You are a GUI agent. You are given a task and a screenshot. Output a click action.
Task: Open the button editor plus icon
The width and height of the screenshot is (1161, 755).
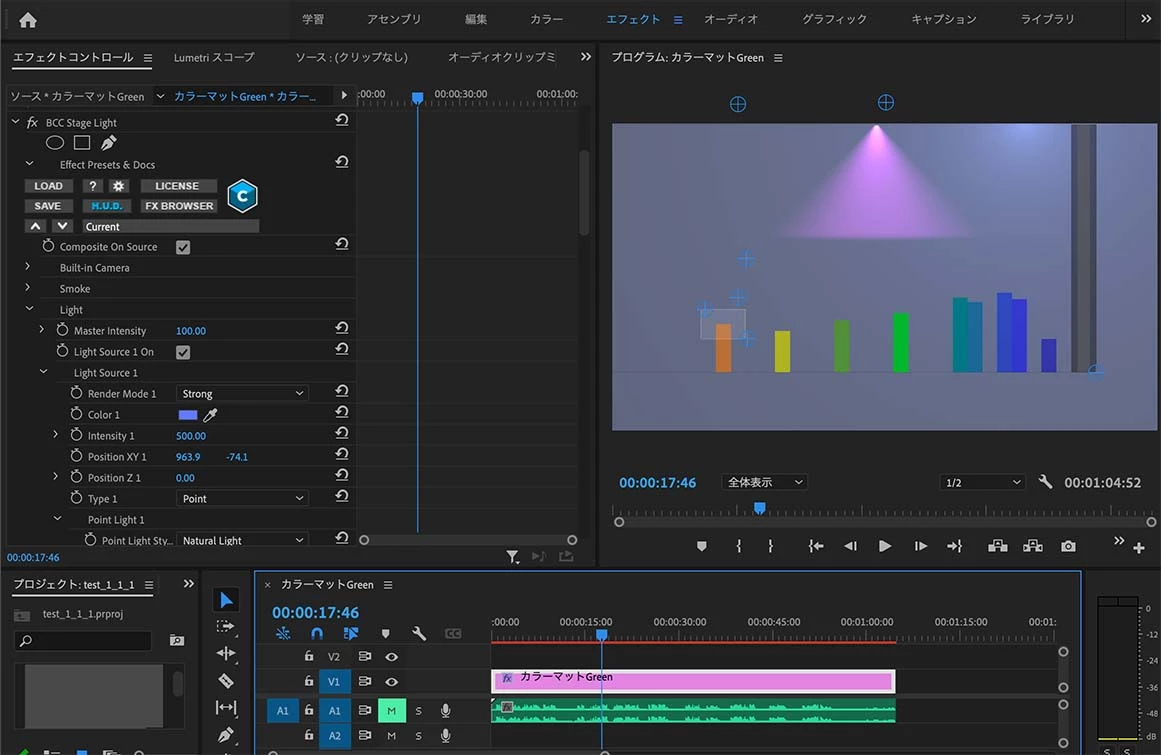[x=1139, y=548]
